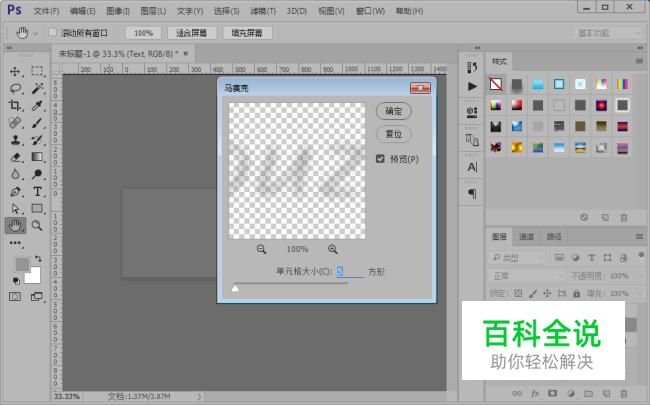Click the 适合屏幕 fit screen button
Image resolution: width=650 pixels, height=405 pixels.
(x=192, y=33)
